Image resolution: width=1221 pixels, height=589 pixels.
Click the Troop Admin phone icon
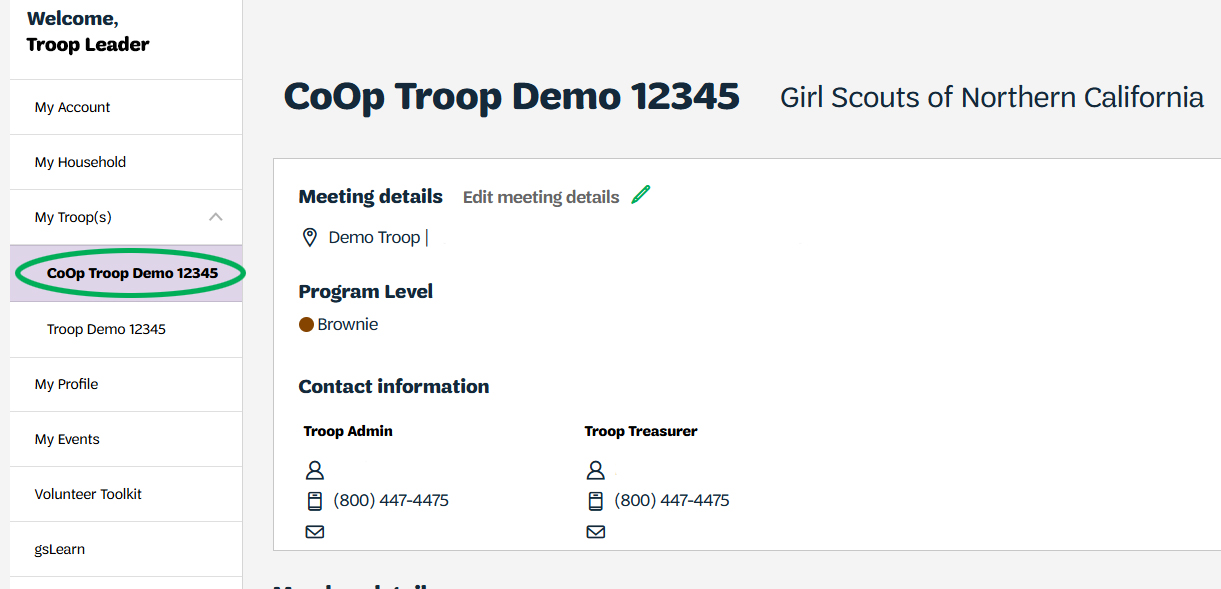[x=315, y=501]
